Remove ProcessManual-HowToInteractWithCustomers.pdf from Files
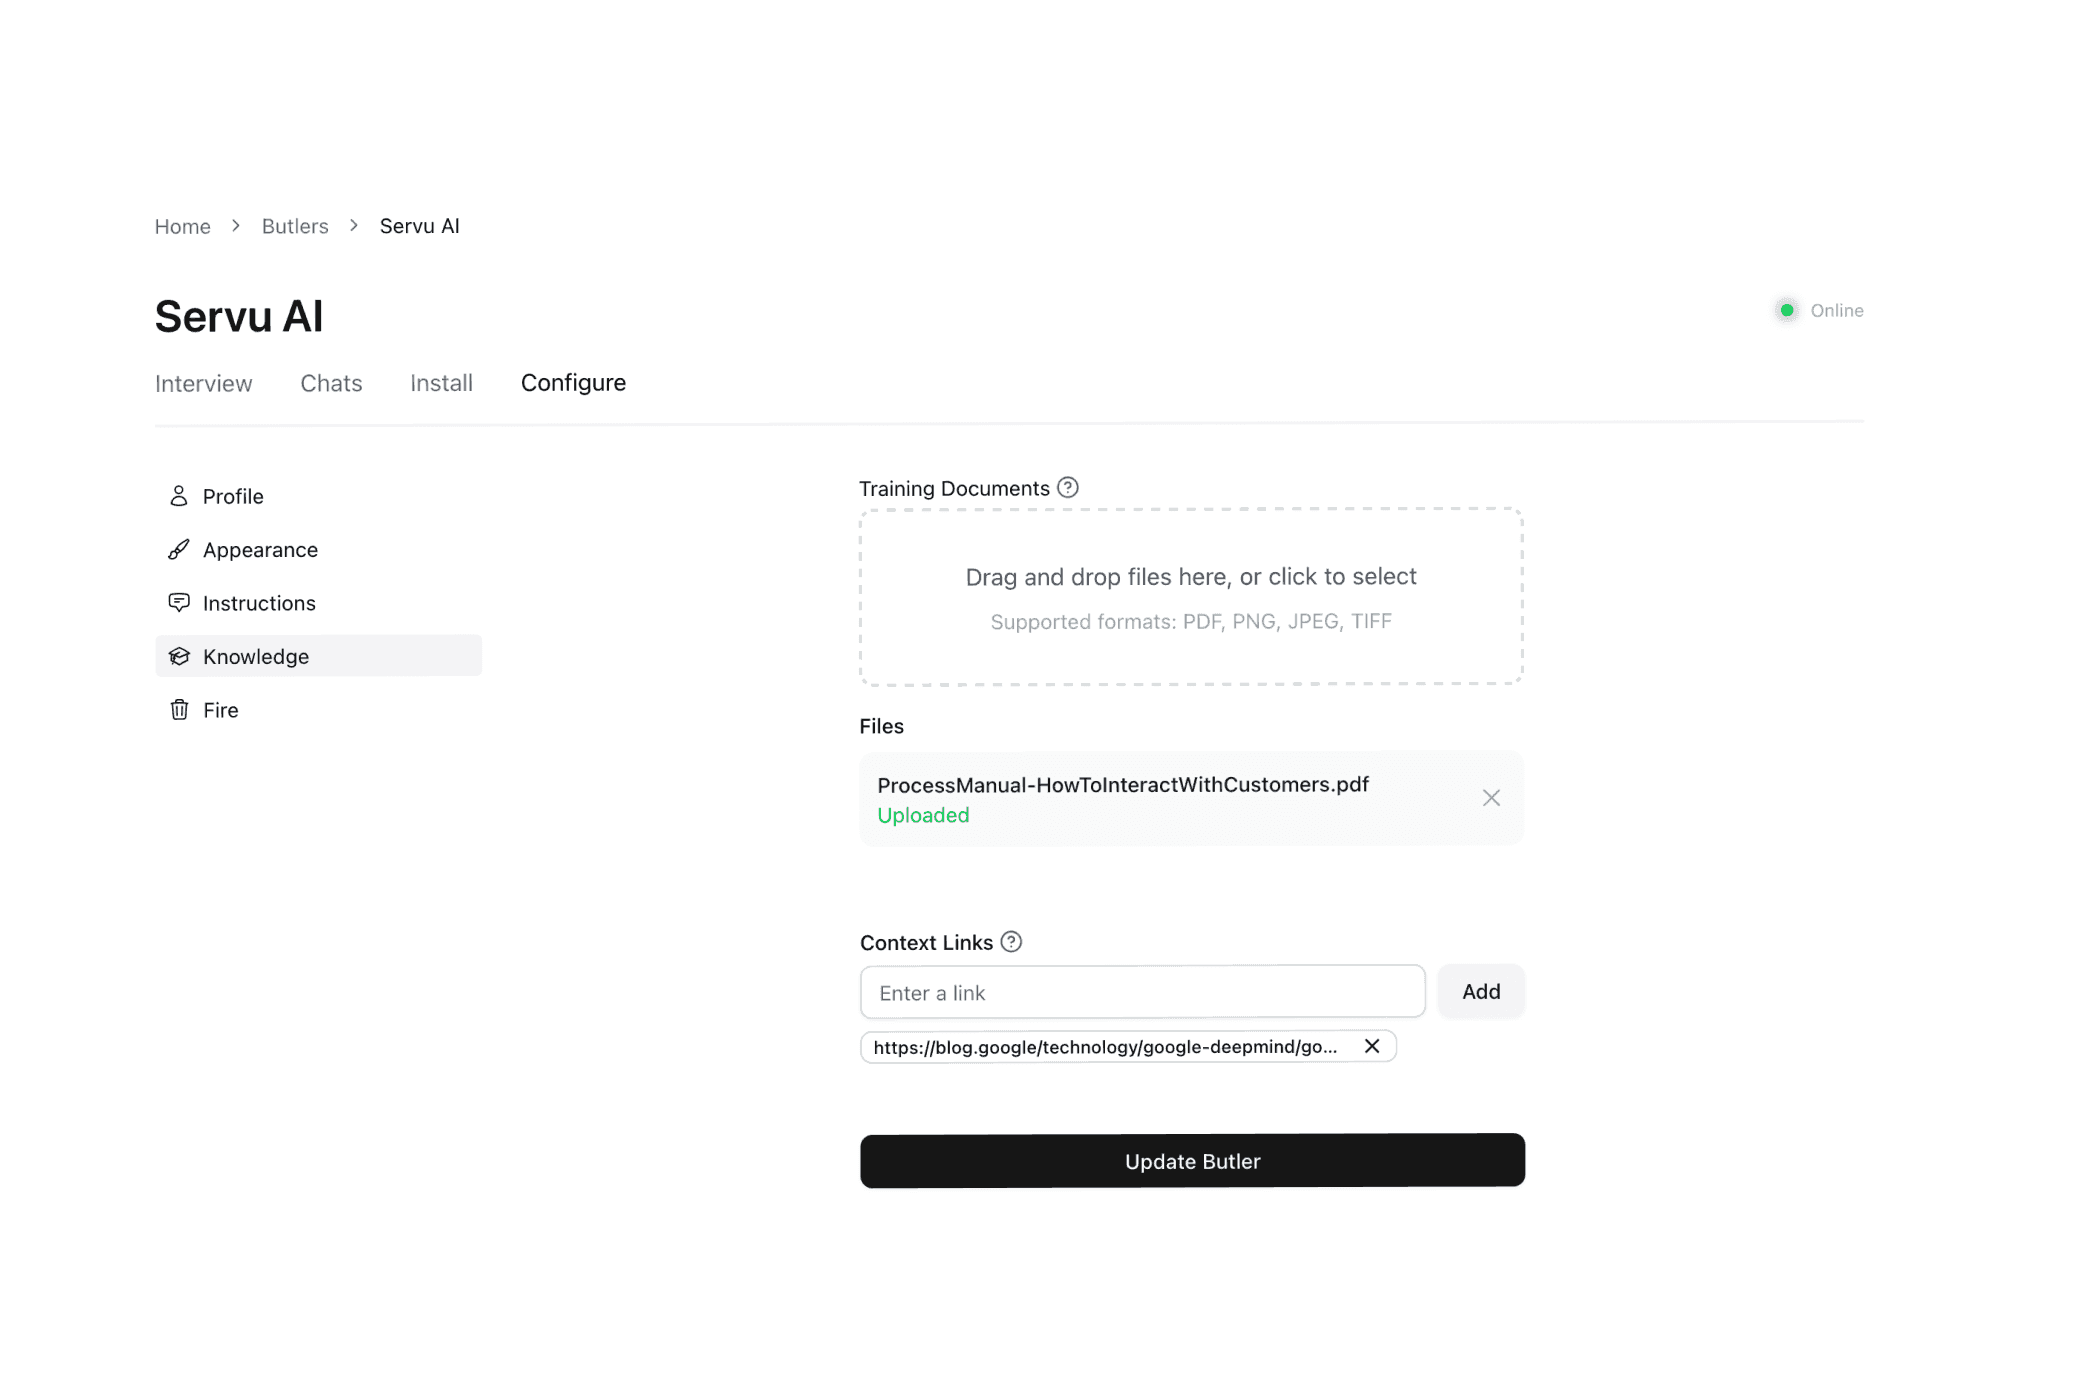Viewport: 2087px width, 1395px height. (x=1491, y=797)
